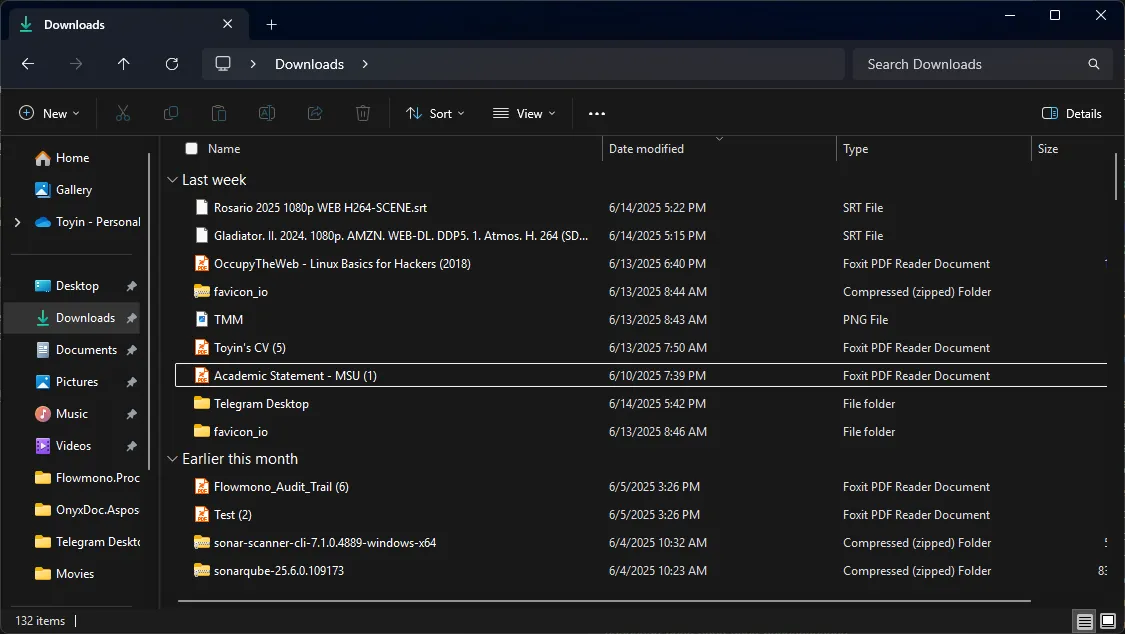Click the Refresh button in navigation bar

(x=172, y=64)
